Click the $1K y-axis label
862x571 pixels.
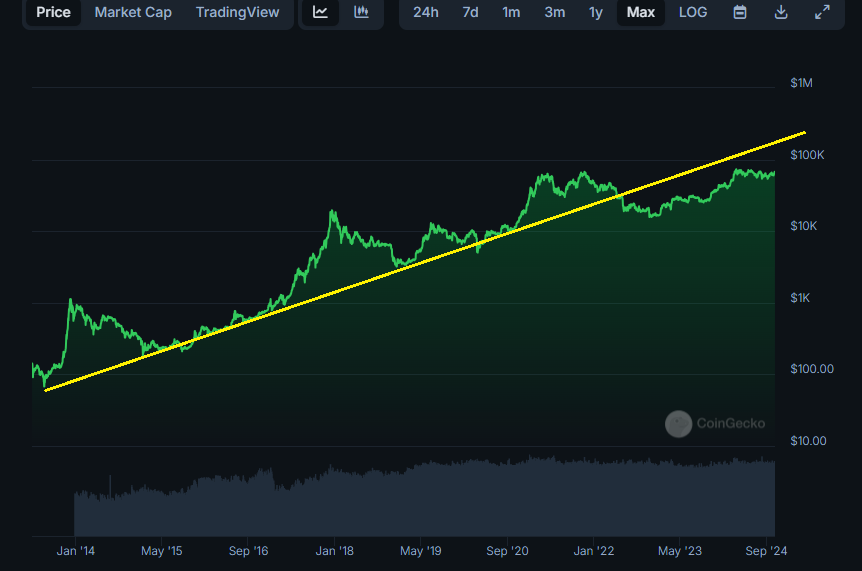pos(800,298)
